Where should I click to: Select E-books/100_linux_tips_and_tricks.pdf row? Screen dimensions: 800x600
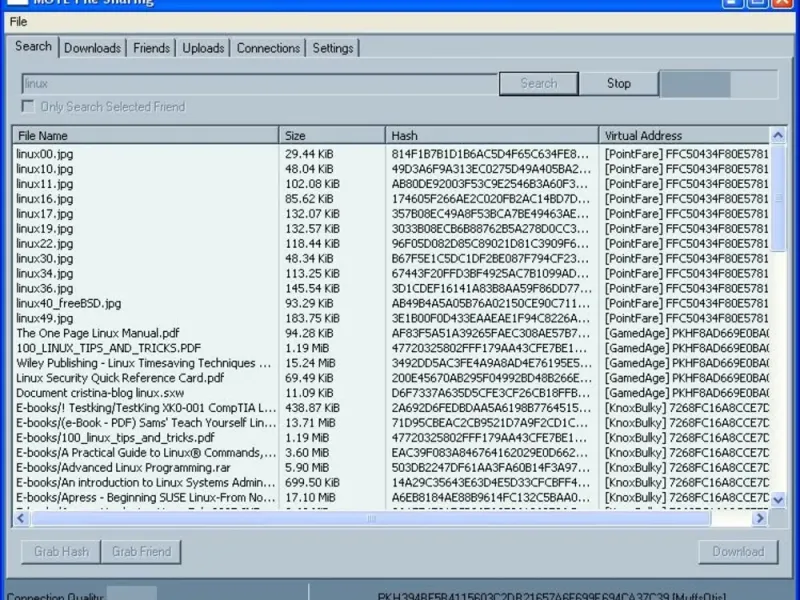tap(391, 438)
